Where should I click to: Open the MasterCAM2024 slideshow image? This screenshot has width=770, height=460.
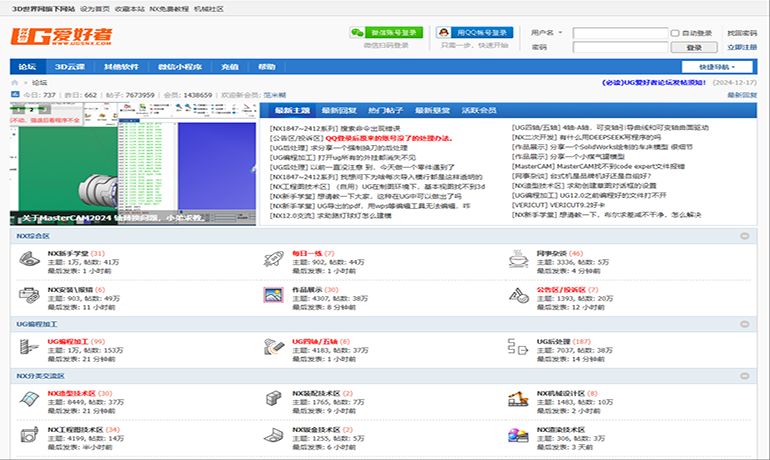(133, 164)
